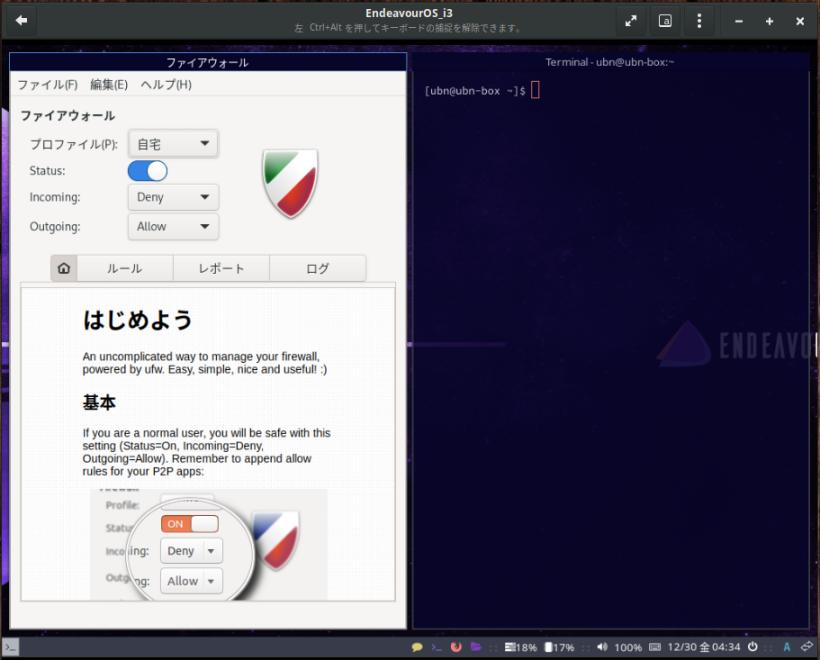Launch the terminal icon in the bottom bar
The height and width of the screenshot is (660, 820).
tap(436, 647)
